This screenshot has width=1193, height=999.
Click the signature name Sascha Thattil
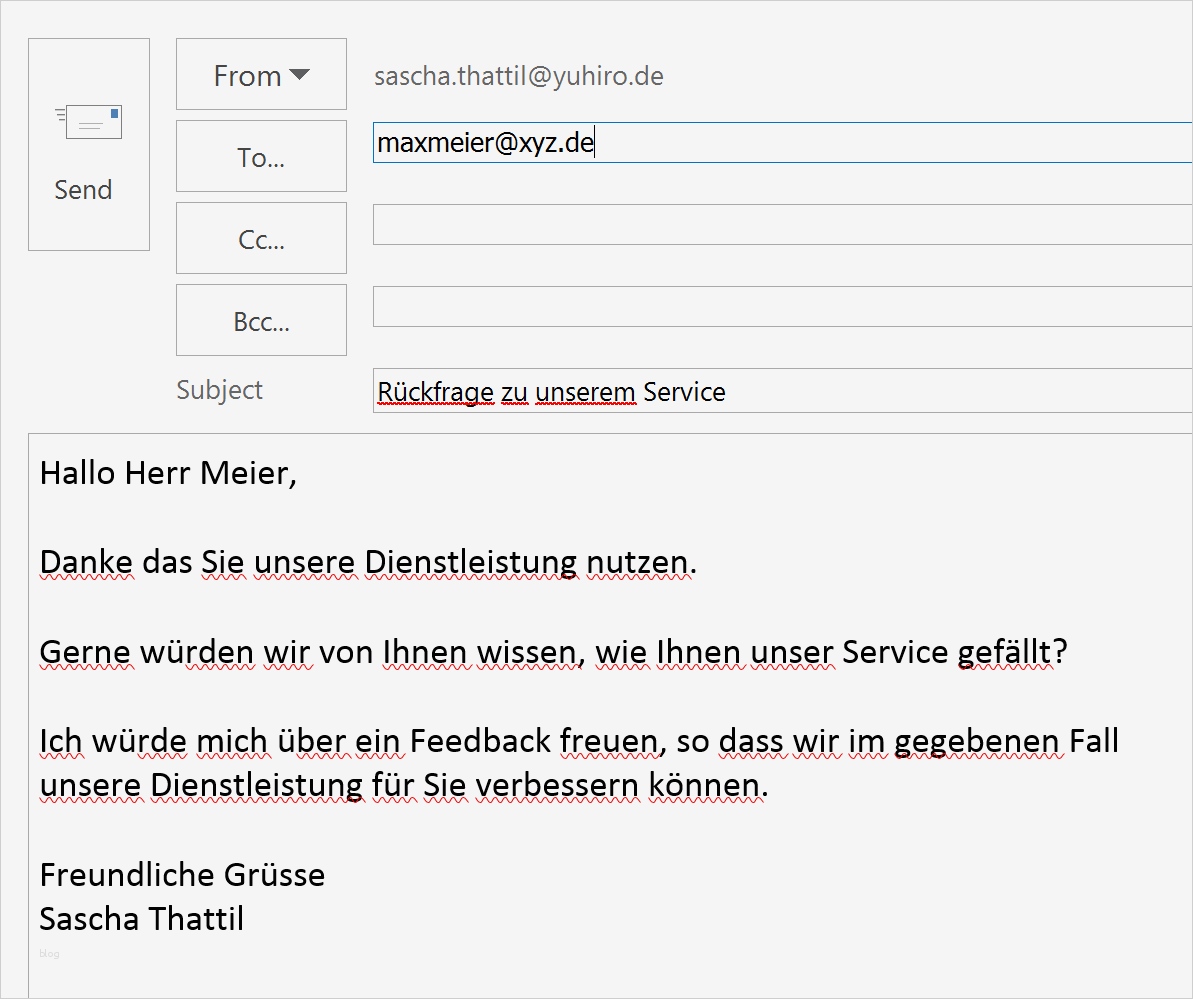pos(141,919)
